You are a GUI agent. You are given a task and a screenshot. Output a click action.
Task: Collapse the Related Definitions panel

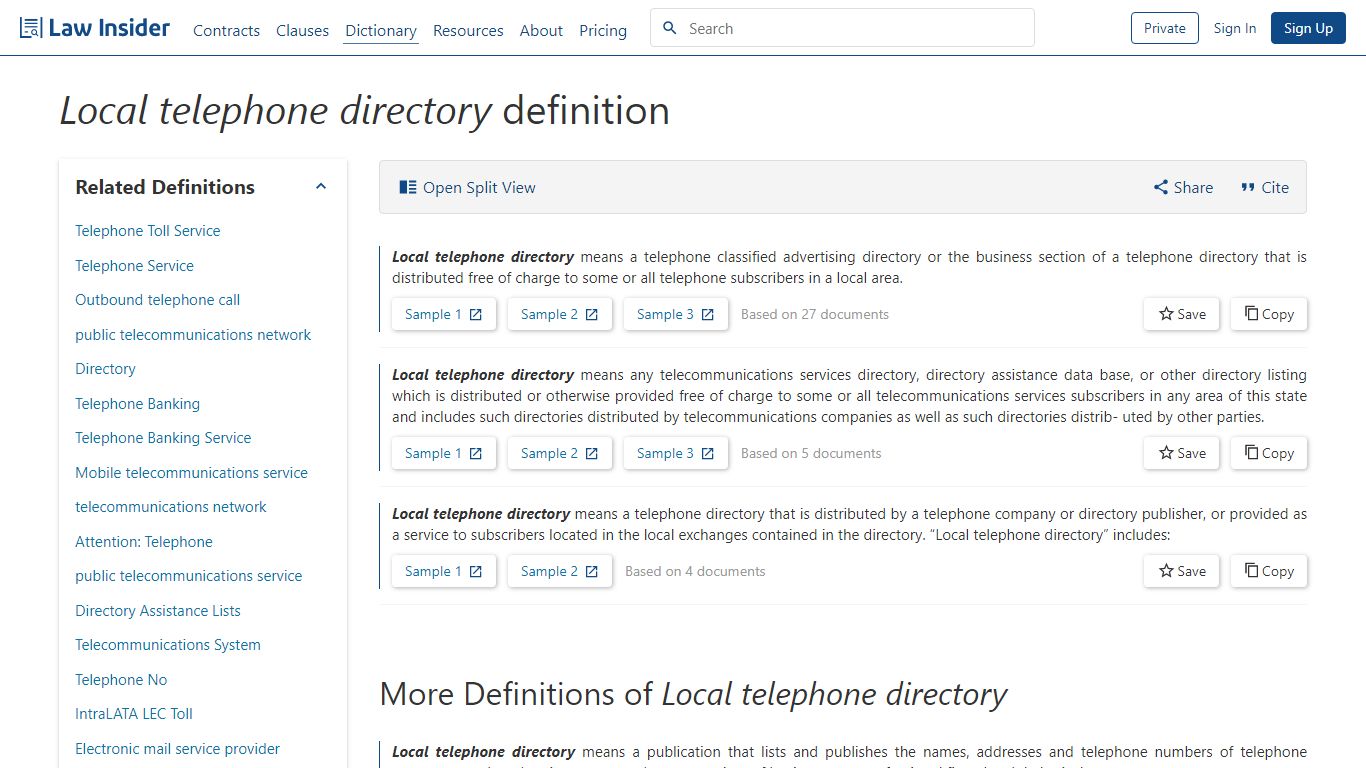pos(321,186)
